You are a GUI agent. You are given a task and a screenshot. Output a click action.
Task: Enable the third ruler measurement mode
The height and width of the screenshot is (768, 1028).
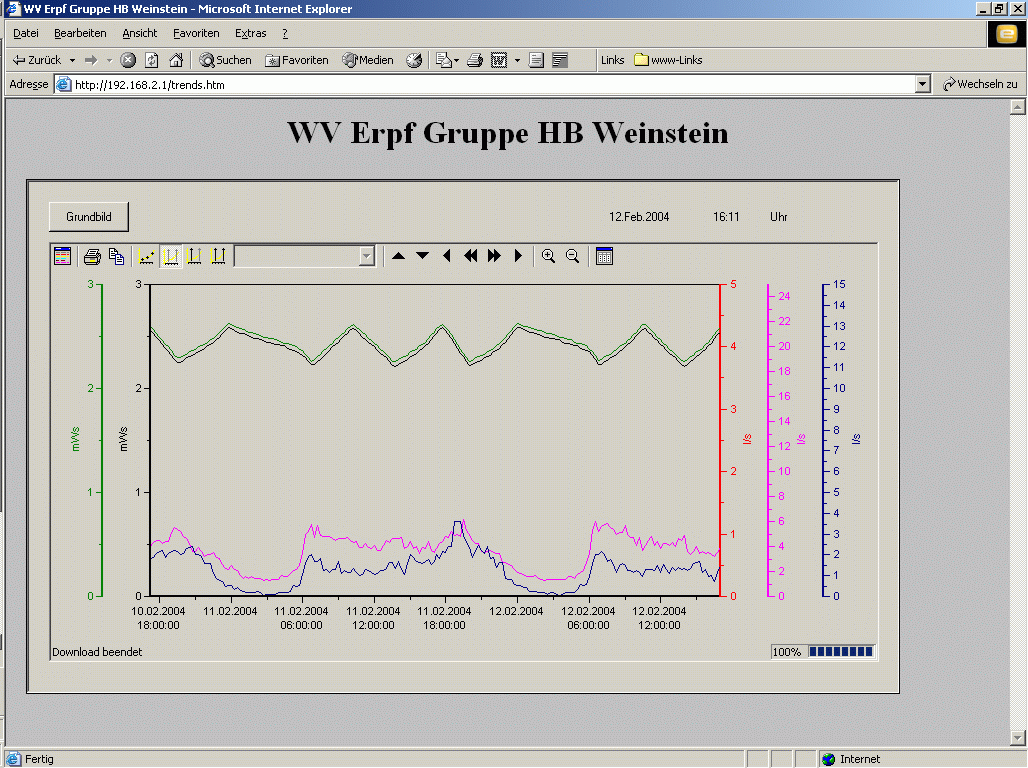[x=220, y=256]
